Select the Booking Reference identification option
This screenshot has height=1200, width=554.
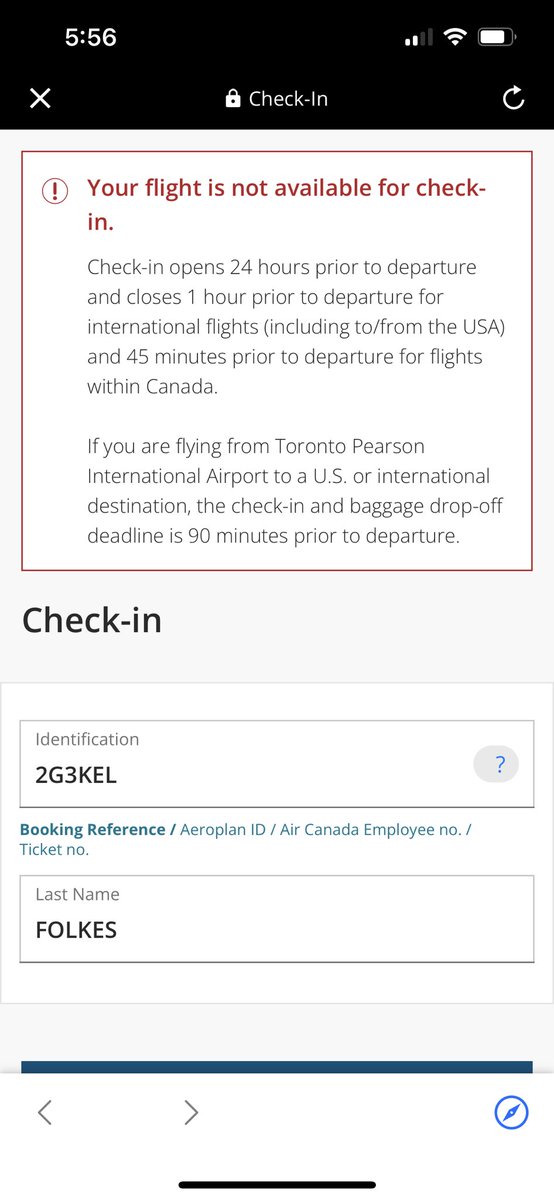92,830
